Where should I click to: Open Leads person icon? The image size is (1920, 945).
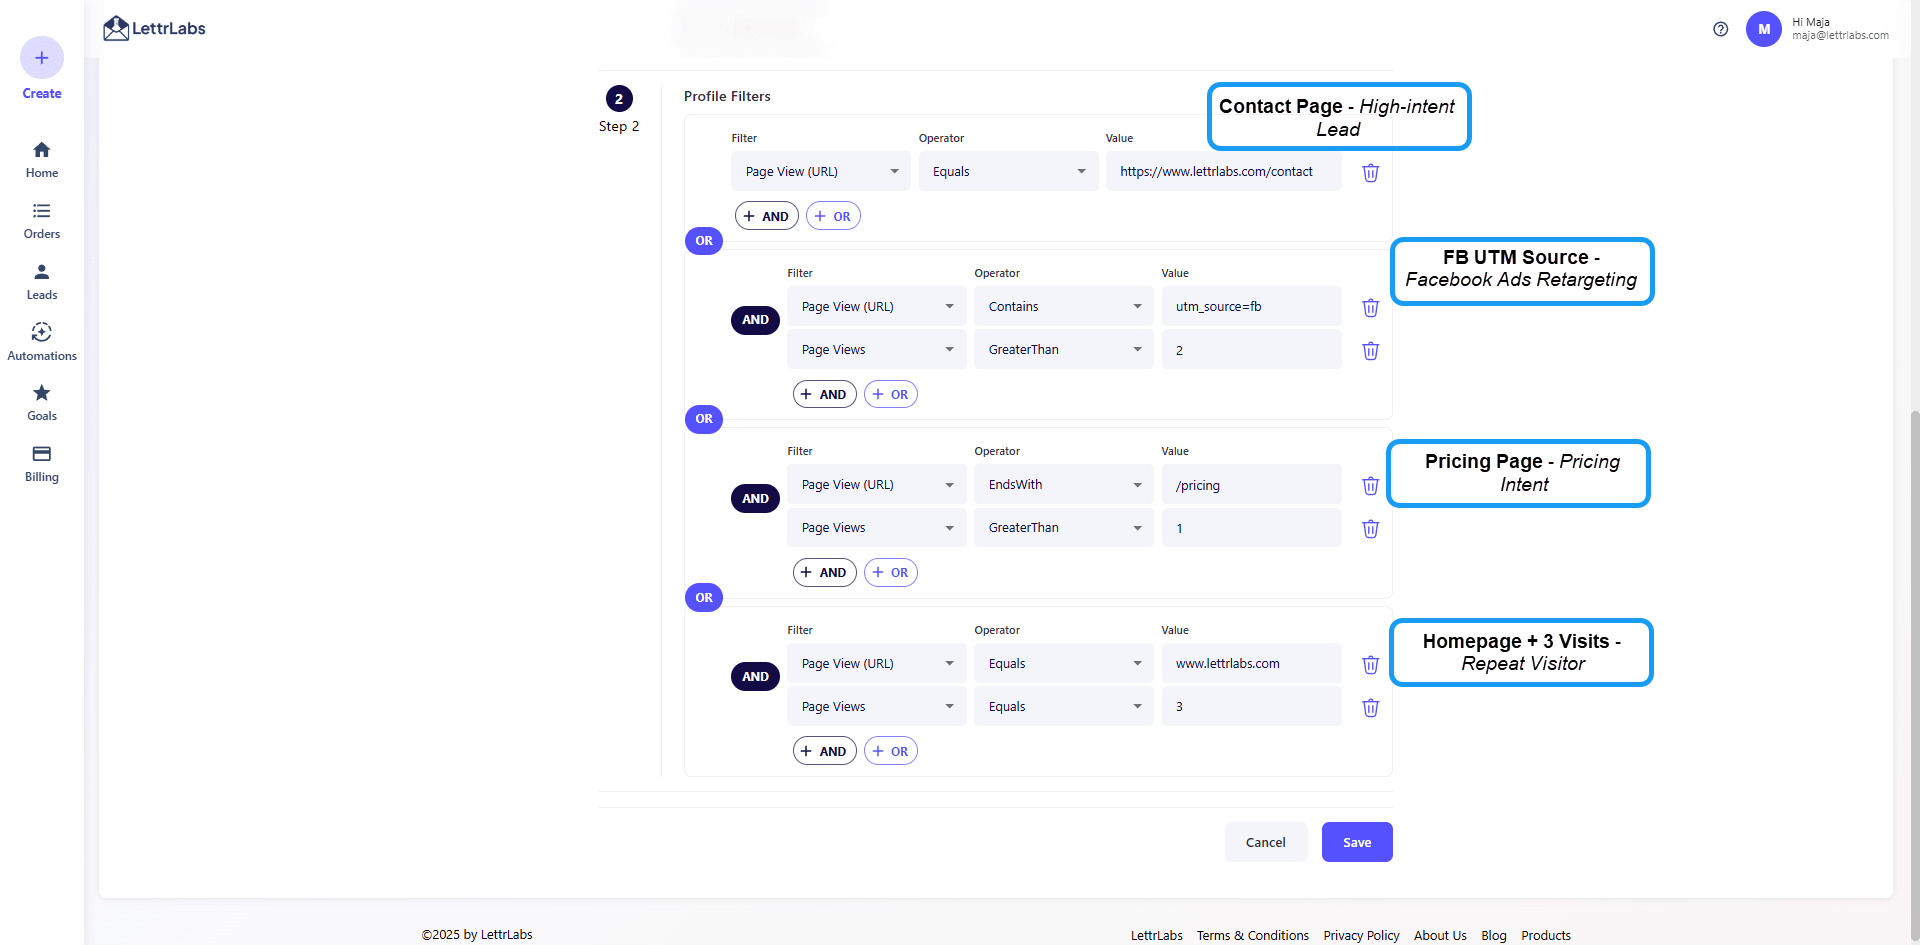(42, 272)
